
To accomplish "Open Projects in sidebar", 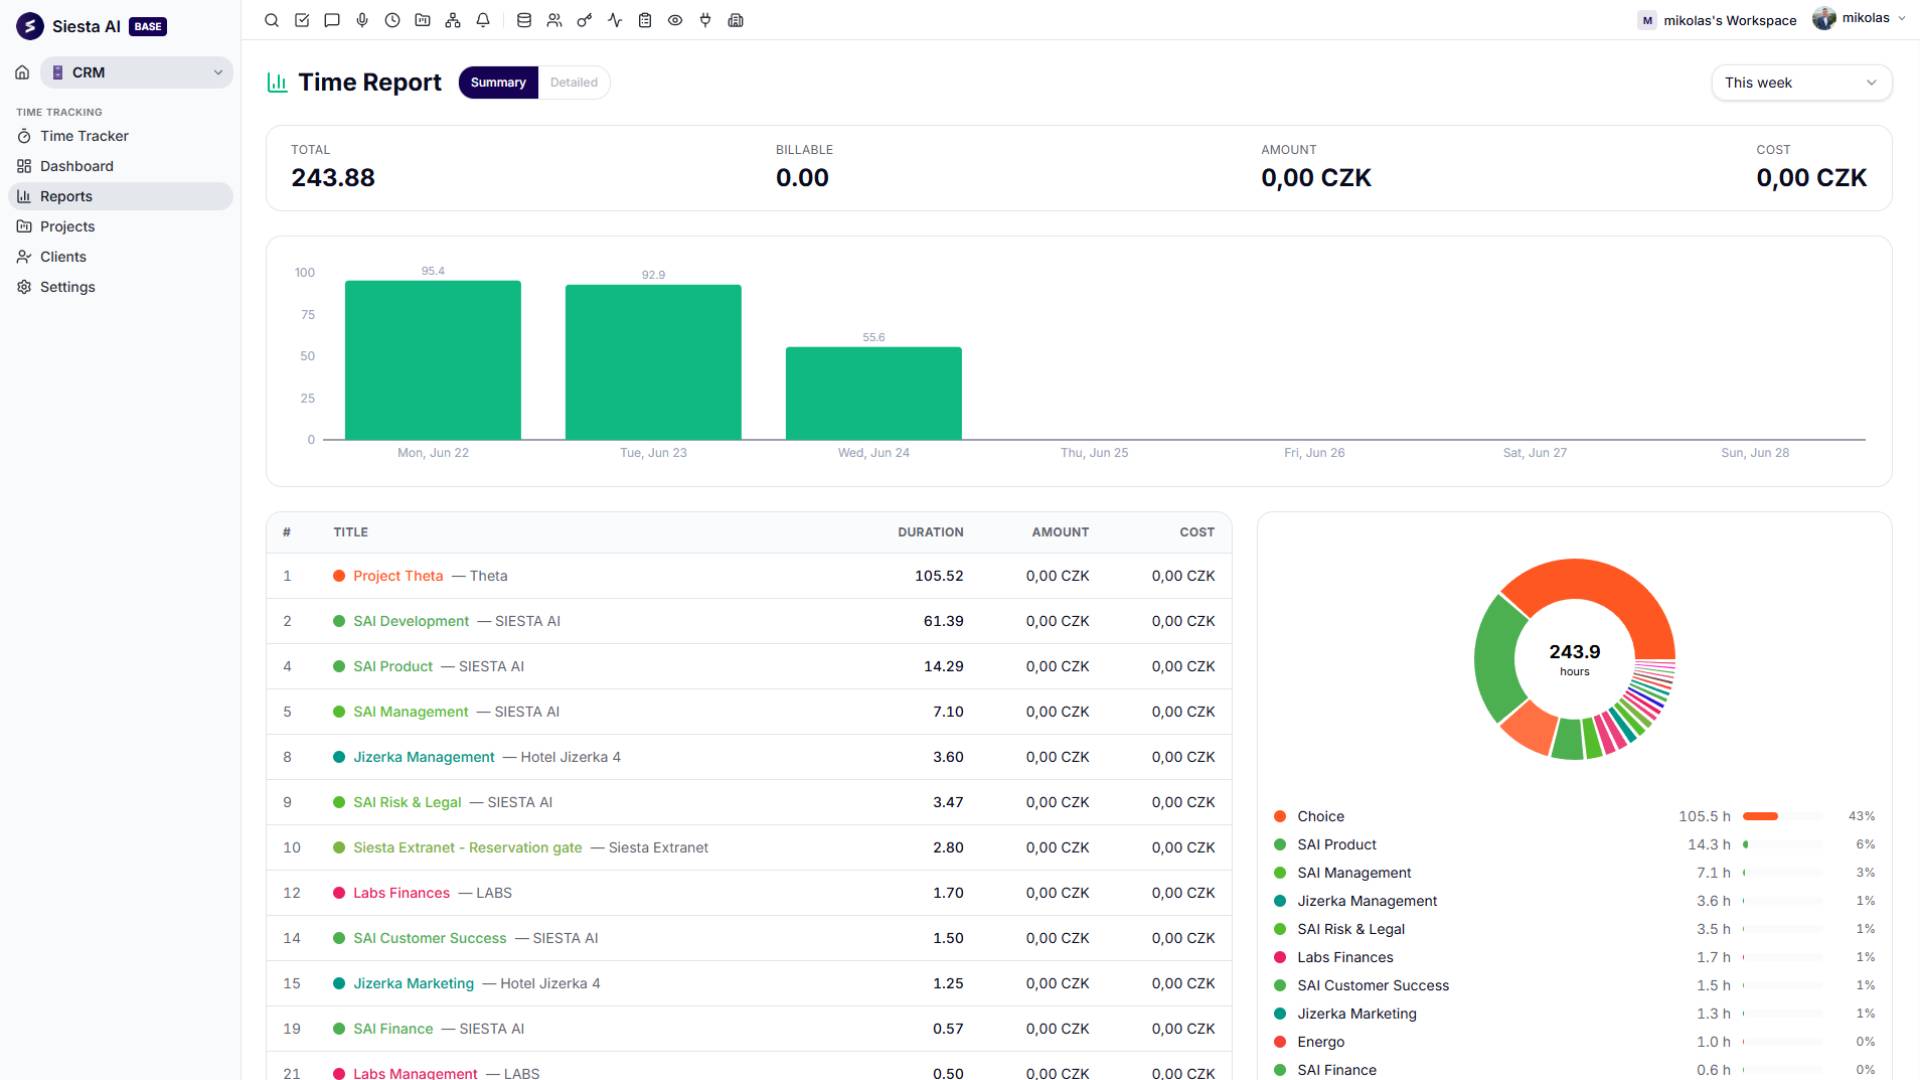I will click(x=120, y=226).
